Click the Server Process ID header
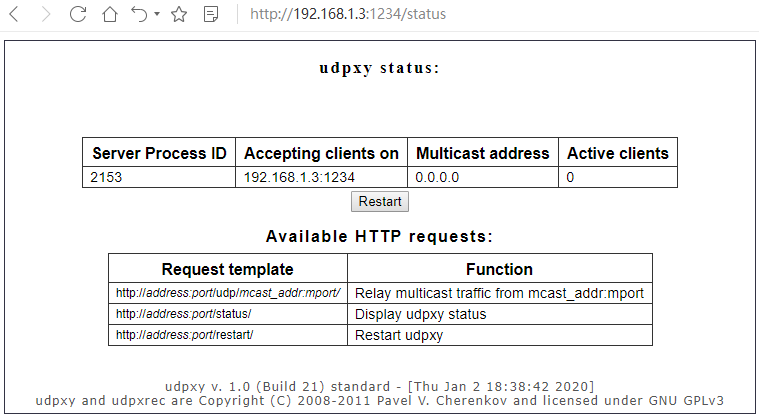759x417 pixels. [x=159, y=153]
